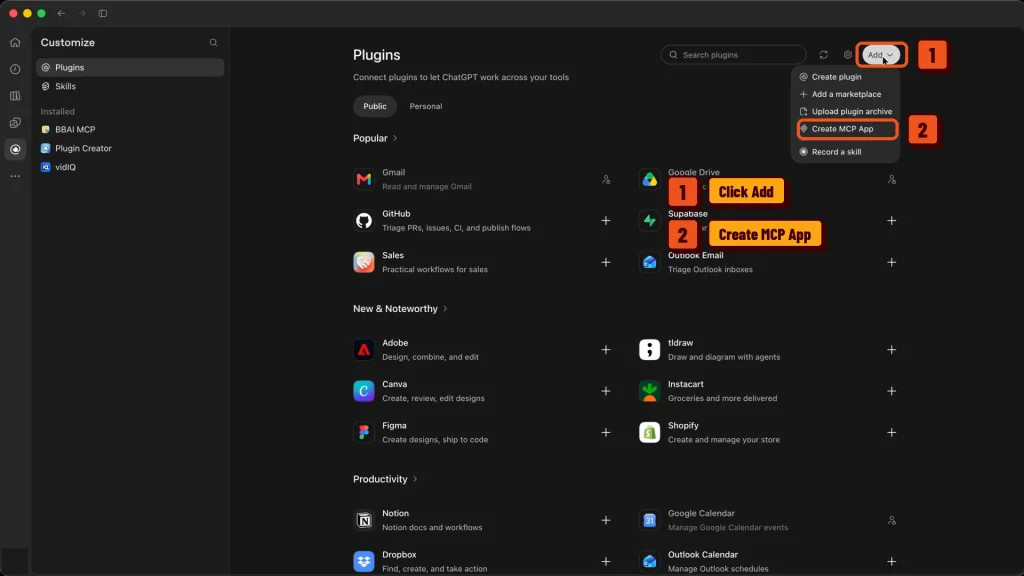The width and height of the screenshot is (1024, 576).
Task: Expand the Popular section chevron
Action: (395, 138)
